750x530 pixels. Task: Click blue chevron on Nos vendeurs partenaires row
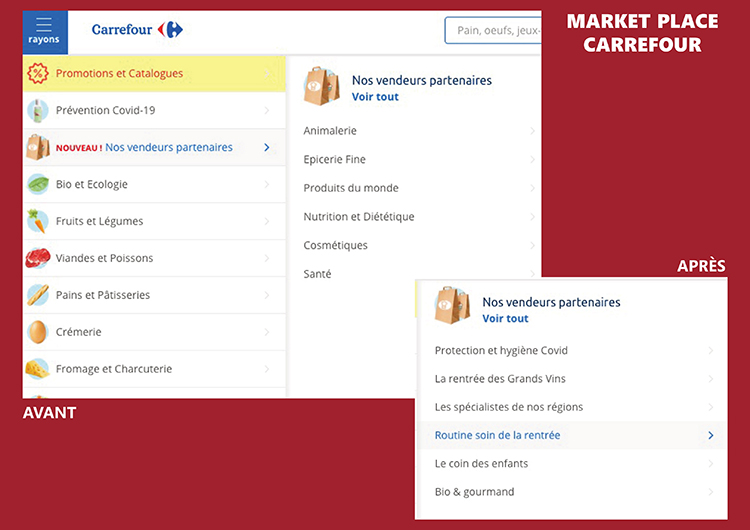(x=267, y=147)
